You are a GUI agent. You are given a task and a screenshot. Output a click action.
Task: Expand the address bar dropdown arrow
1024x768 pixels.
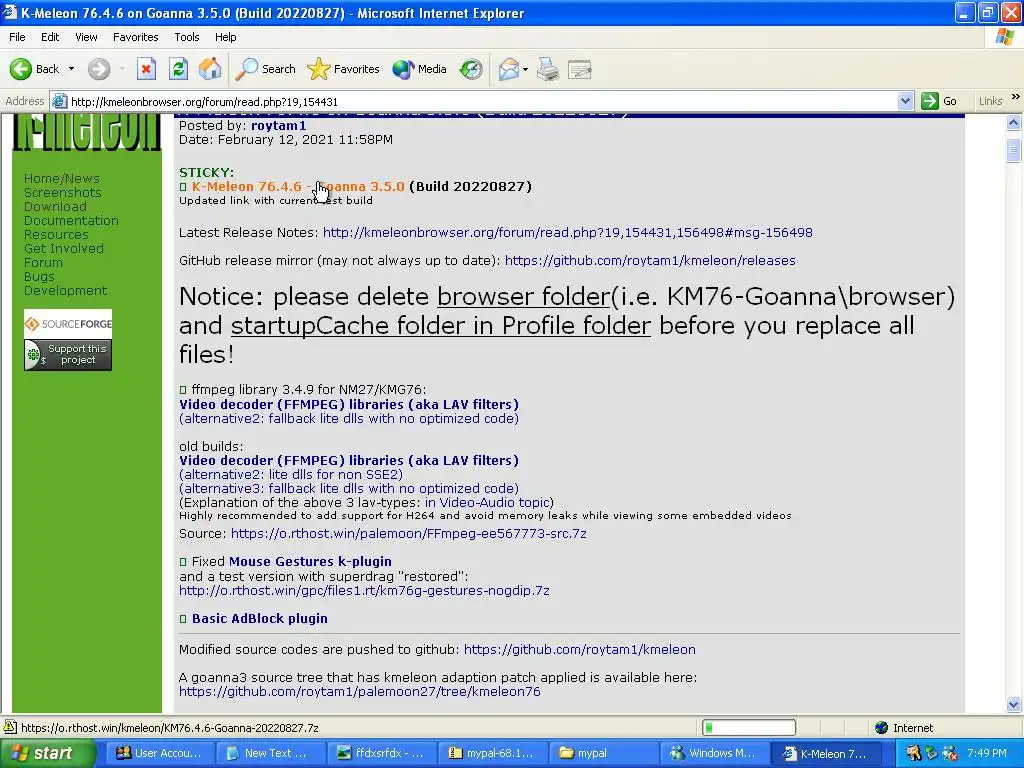905,101
